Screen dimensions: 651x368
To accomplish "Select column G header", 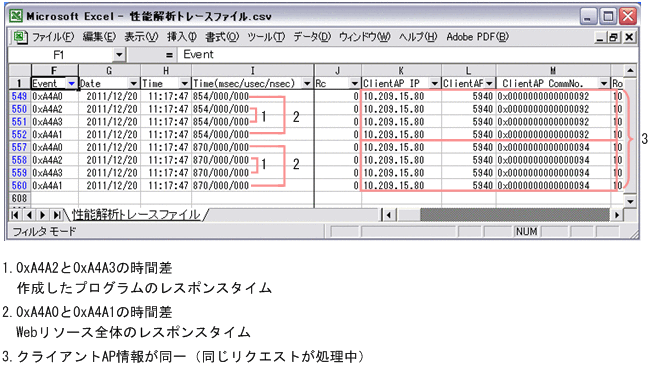I will click(x=110, y=71).
